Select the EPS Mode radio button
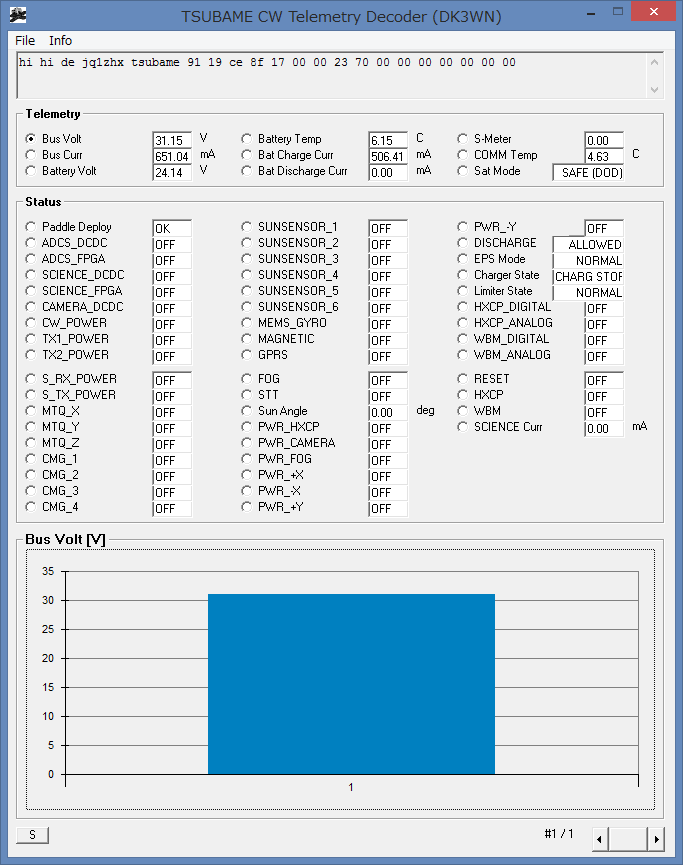 [462, 259]
